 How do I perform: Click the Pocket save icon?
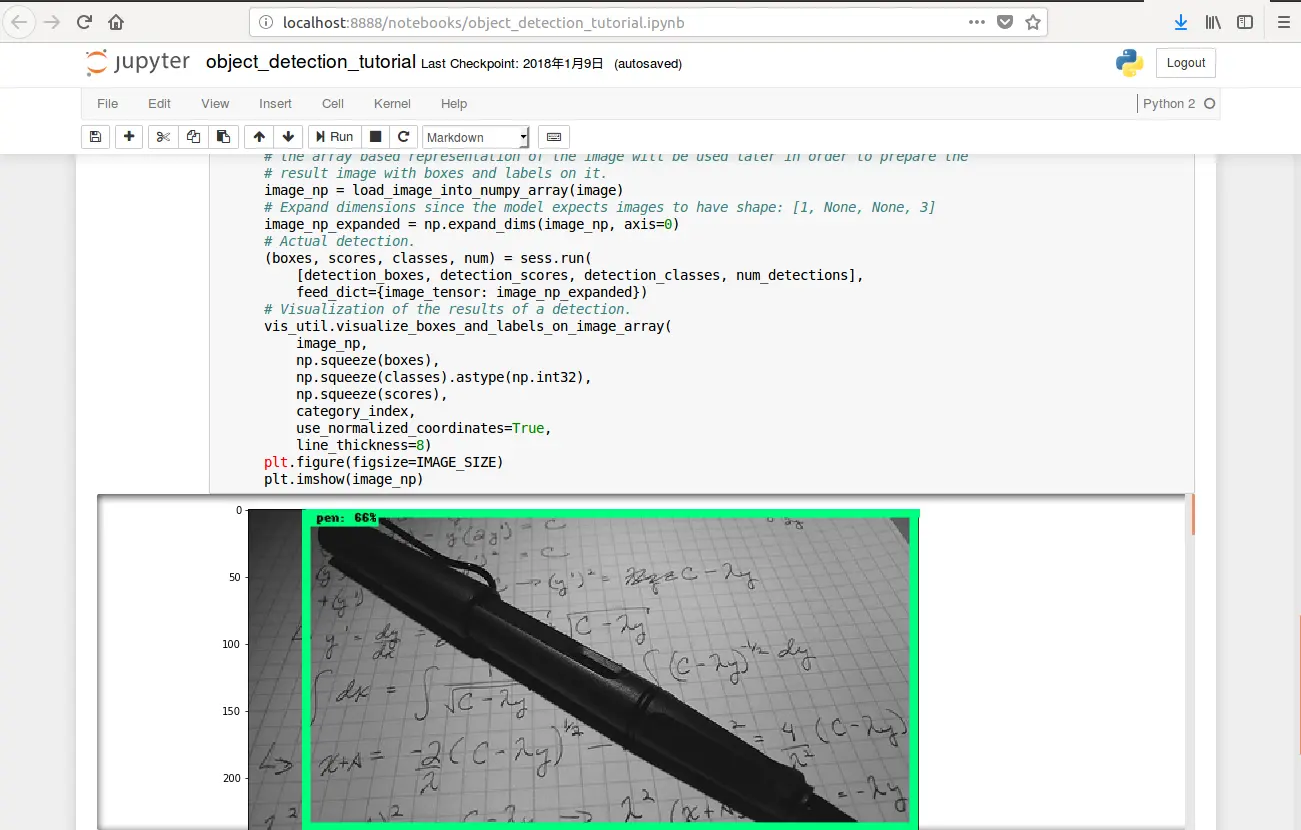click(x=1005, y=22)
